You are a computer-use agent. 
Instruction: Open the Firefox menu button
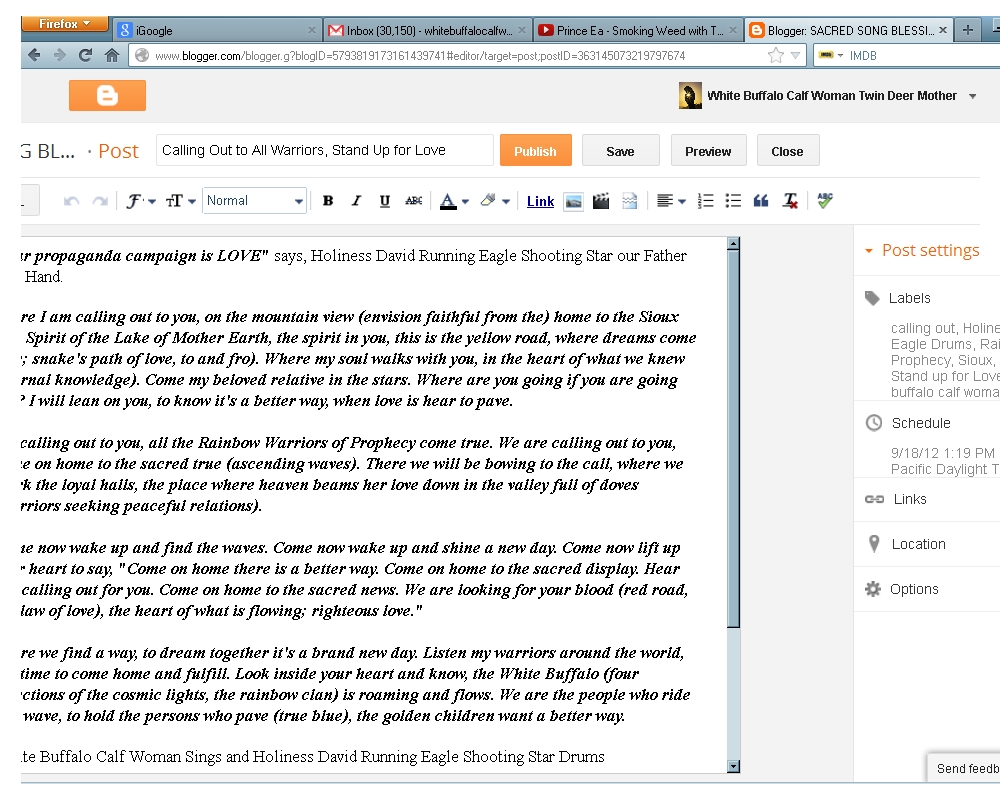tap(64, 24)
